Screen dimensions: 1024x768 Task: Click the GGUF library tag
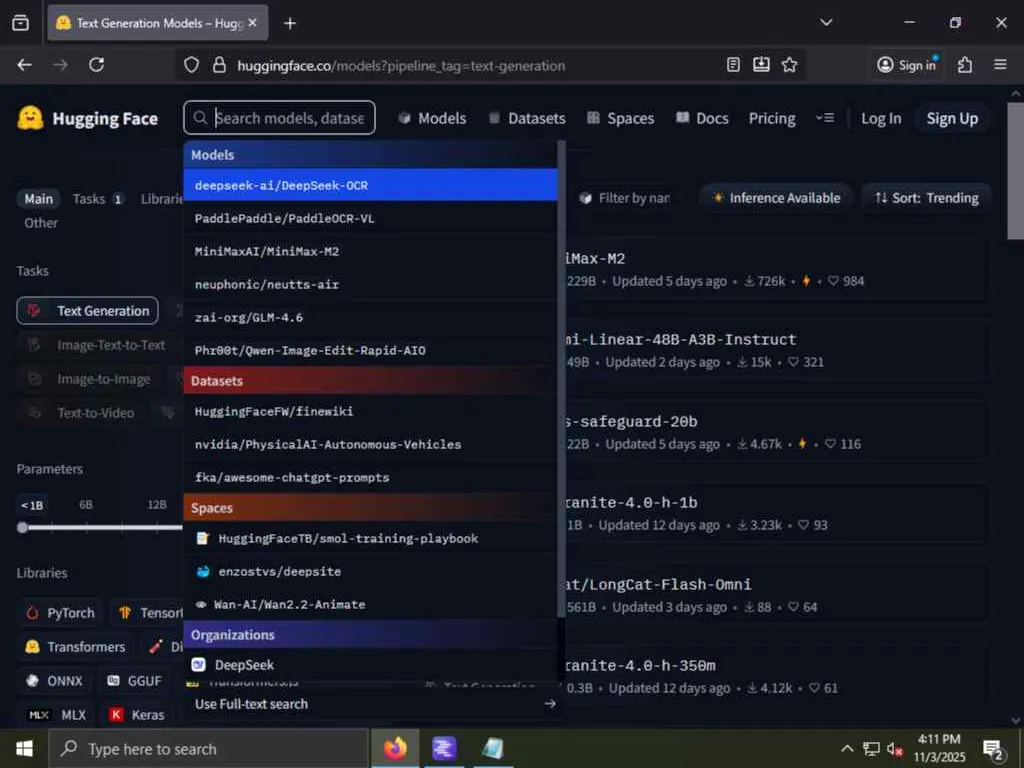click(x=134, y=680)
